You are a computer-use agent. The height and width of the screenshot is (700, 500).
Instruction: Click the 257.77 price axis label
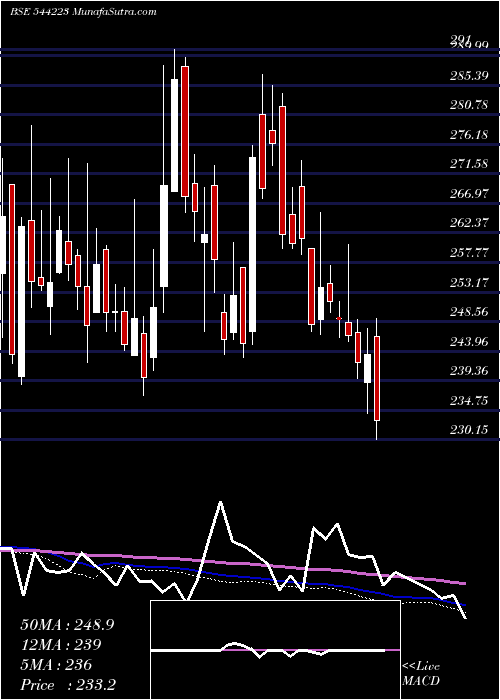coord(468,253)
